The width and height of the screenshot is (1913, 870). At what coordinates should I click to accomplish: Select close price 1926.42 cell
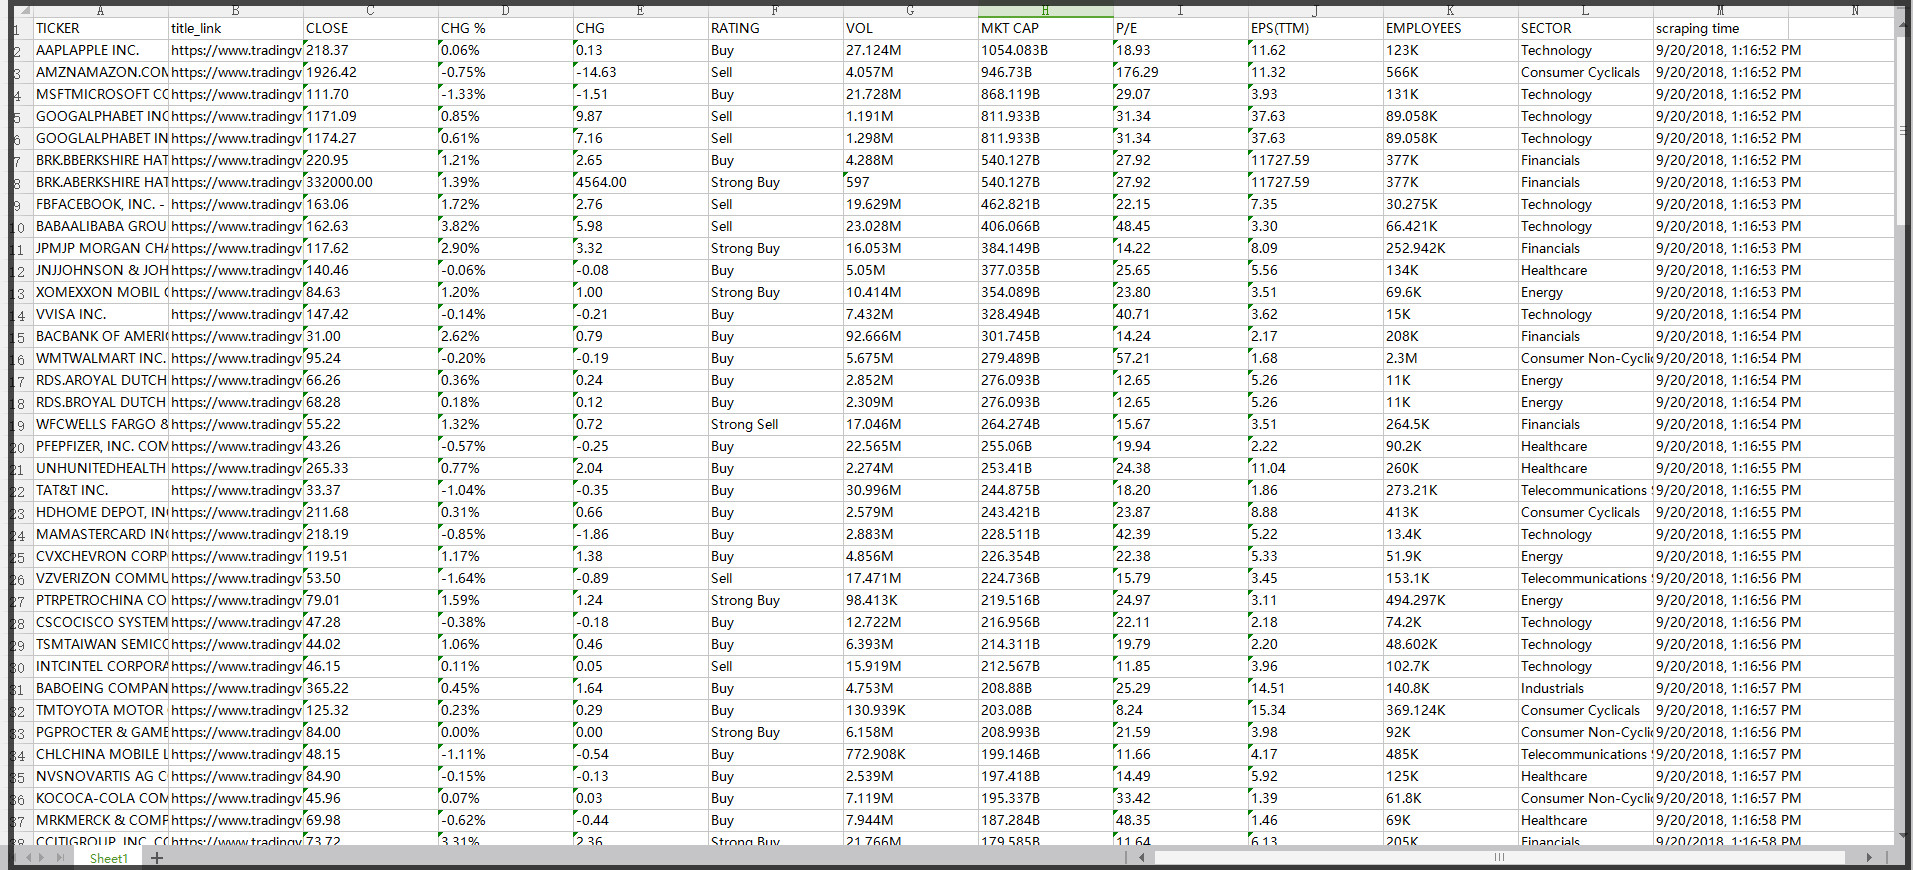tap(370, 72)
